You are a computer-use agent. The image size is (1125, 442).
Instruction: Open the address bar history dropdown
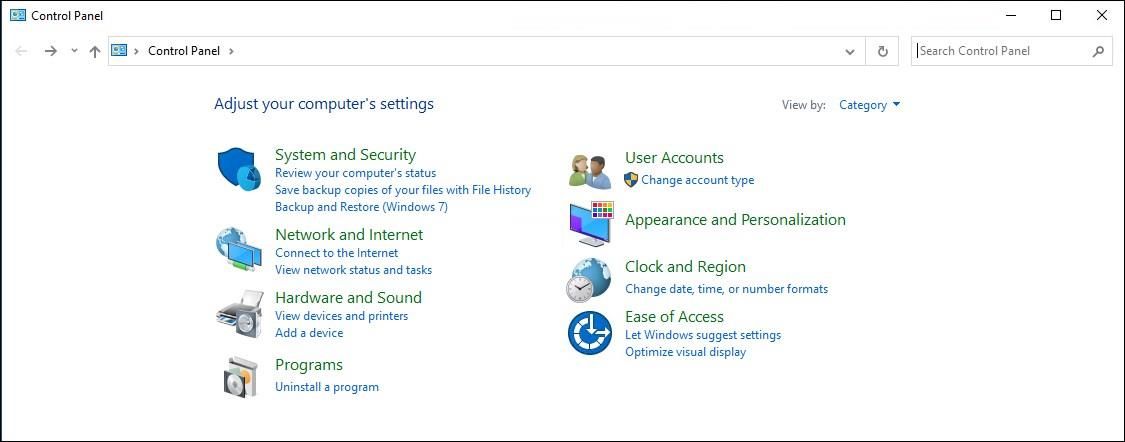coord(850,51)
